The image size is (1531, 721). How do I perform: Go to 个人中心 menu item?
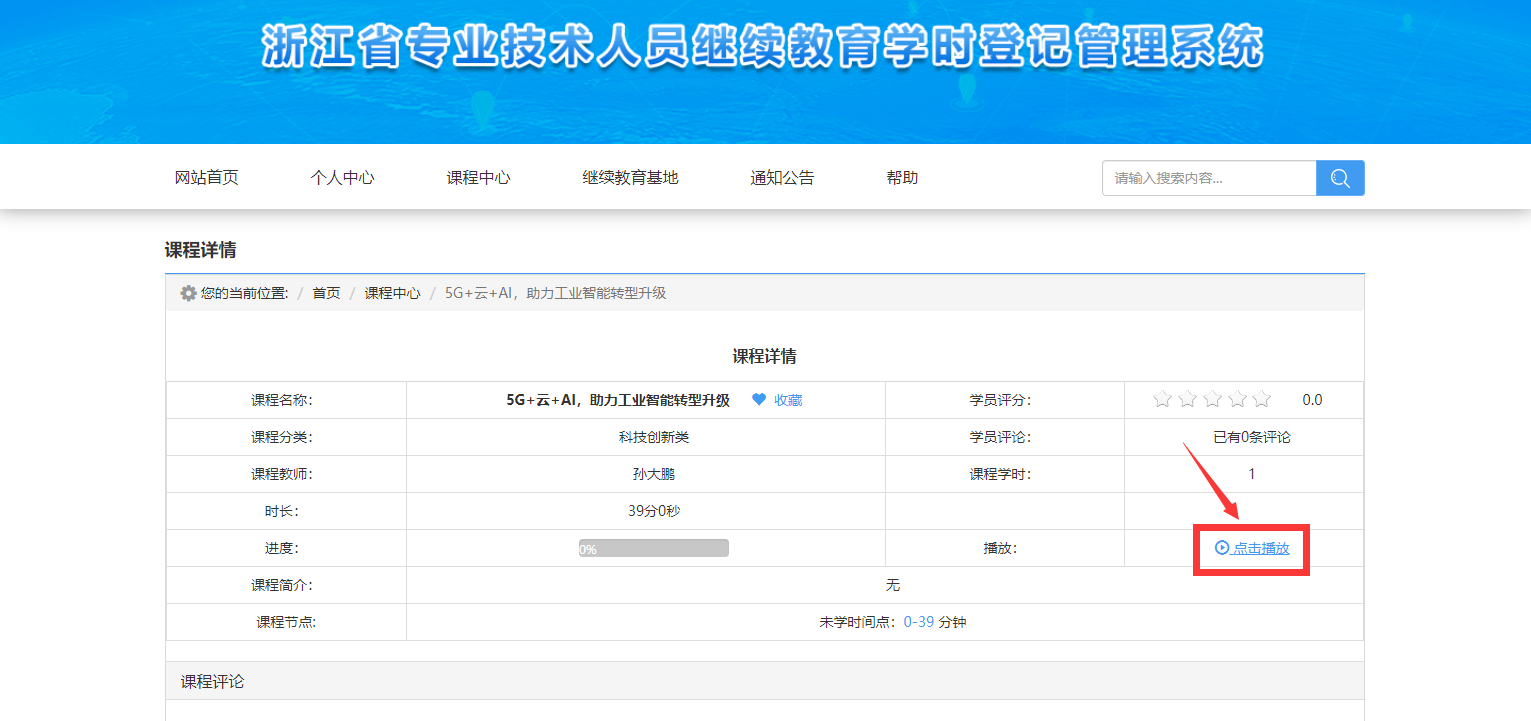(x=342, y=178)
